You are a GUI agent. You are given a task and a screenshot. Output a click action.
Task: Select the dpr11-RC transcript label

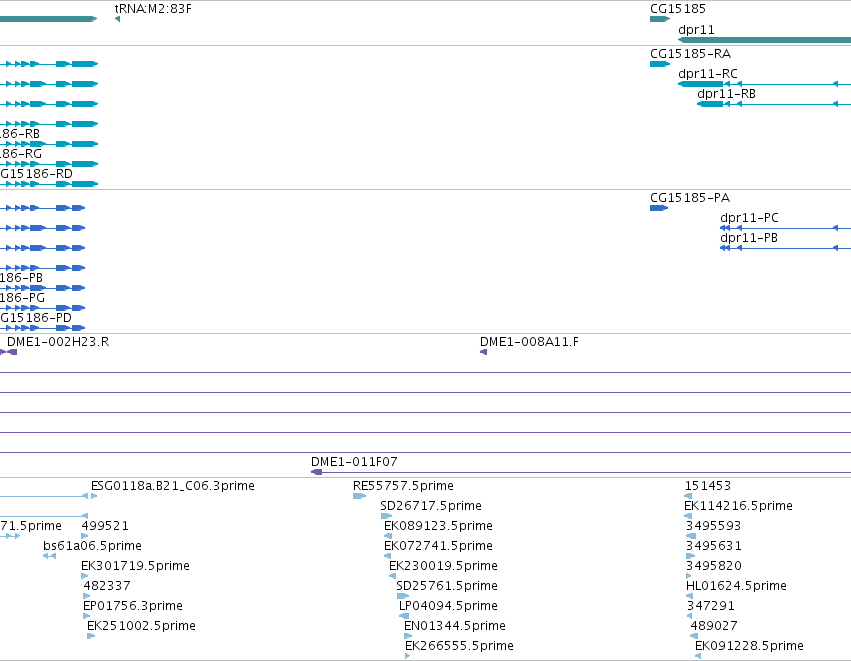tap(708, 74)
